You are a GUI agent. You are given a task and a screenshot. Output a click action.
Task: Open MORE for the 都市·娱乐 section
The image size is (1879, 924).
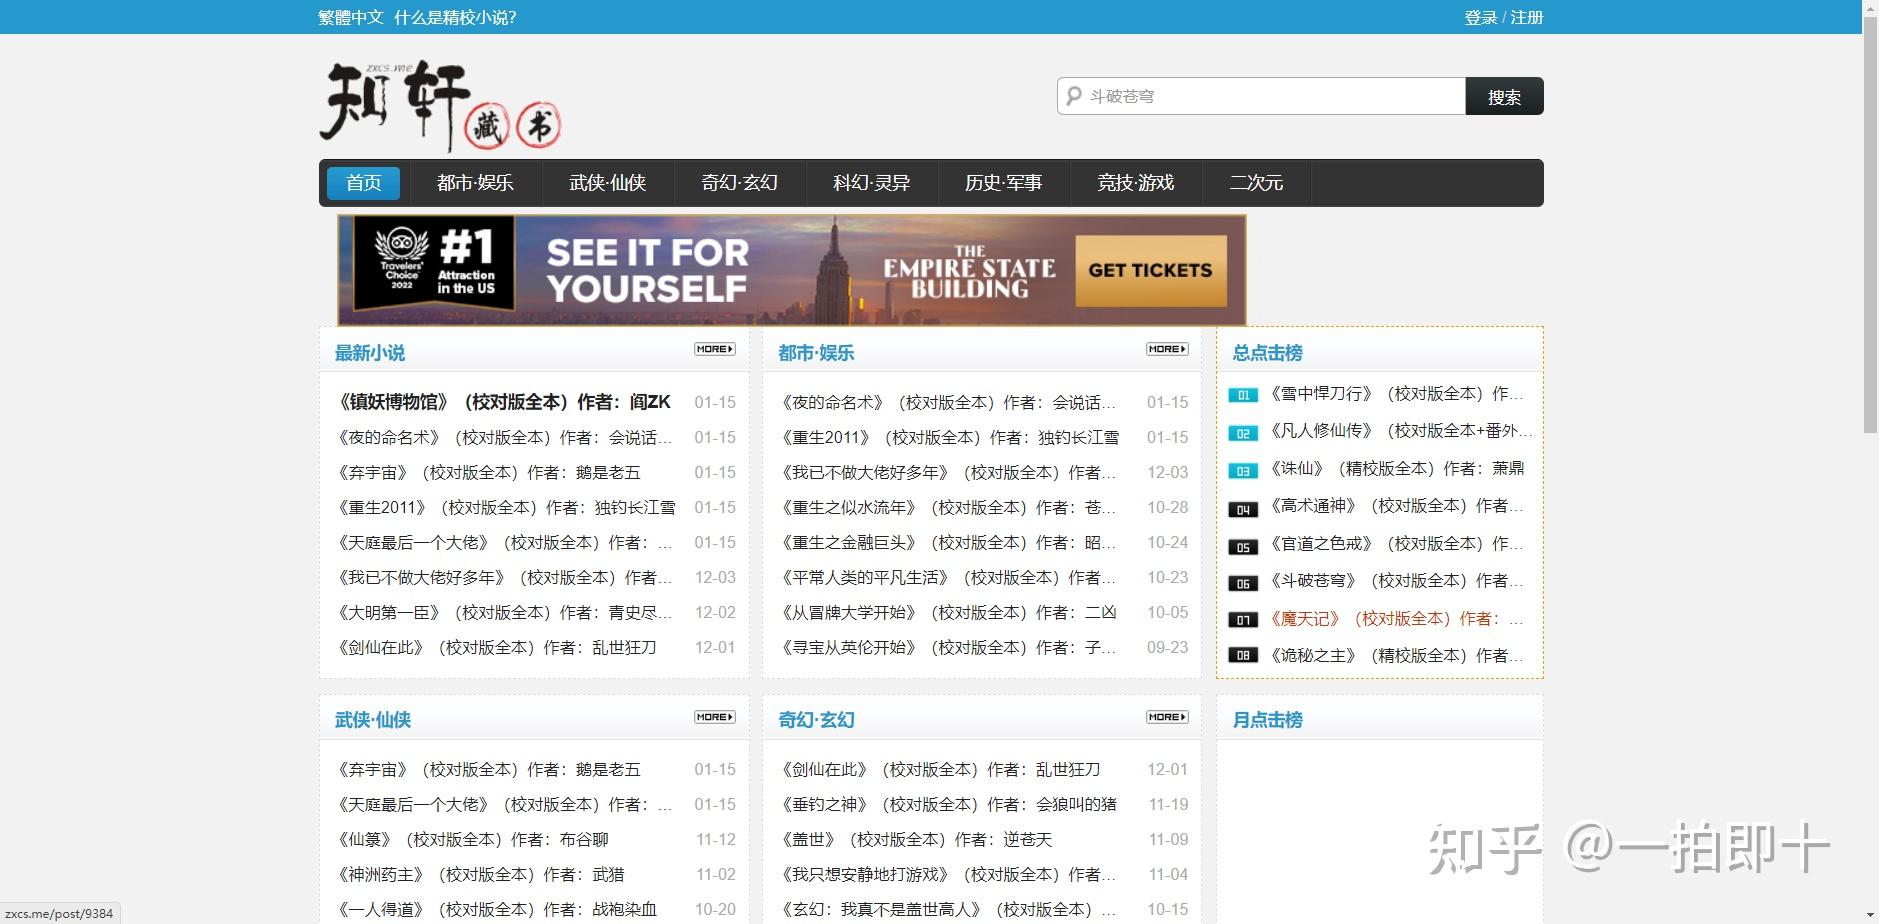tap(1167, 349)
